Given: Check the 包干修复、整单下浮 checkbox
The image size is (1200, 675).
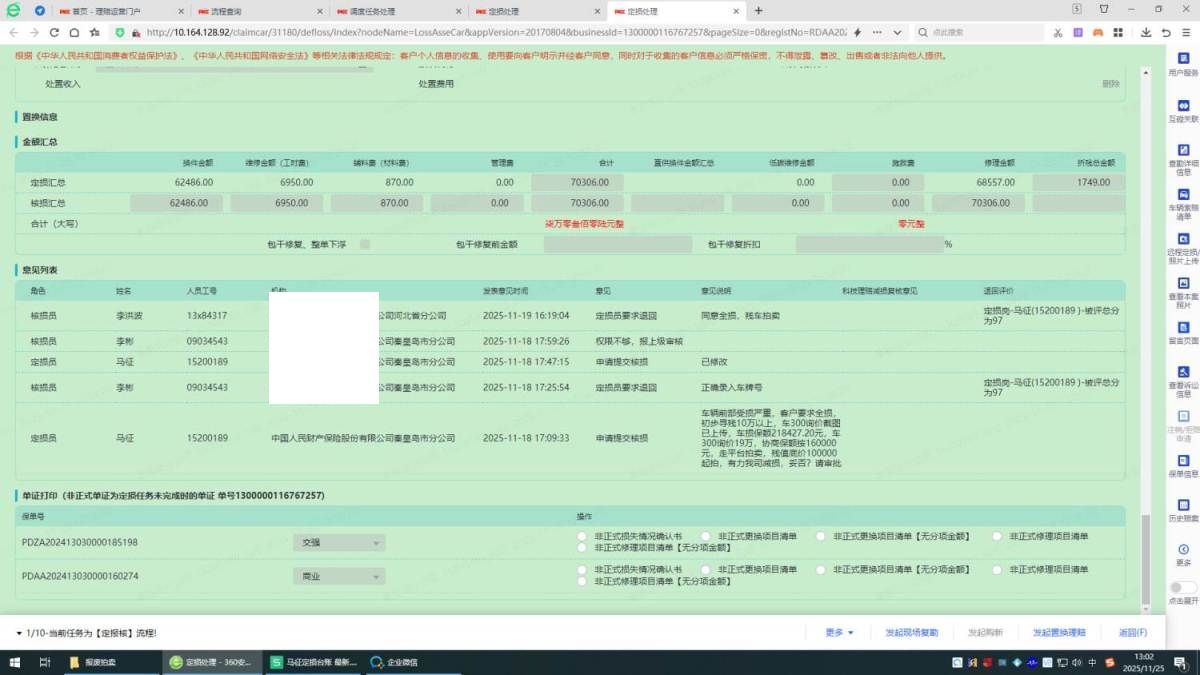Looking at the screenshot, I should tap(365, 244).
